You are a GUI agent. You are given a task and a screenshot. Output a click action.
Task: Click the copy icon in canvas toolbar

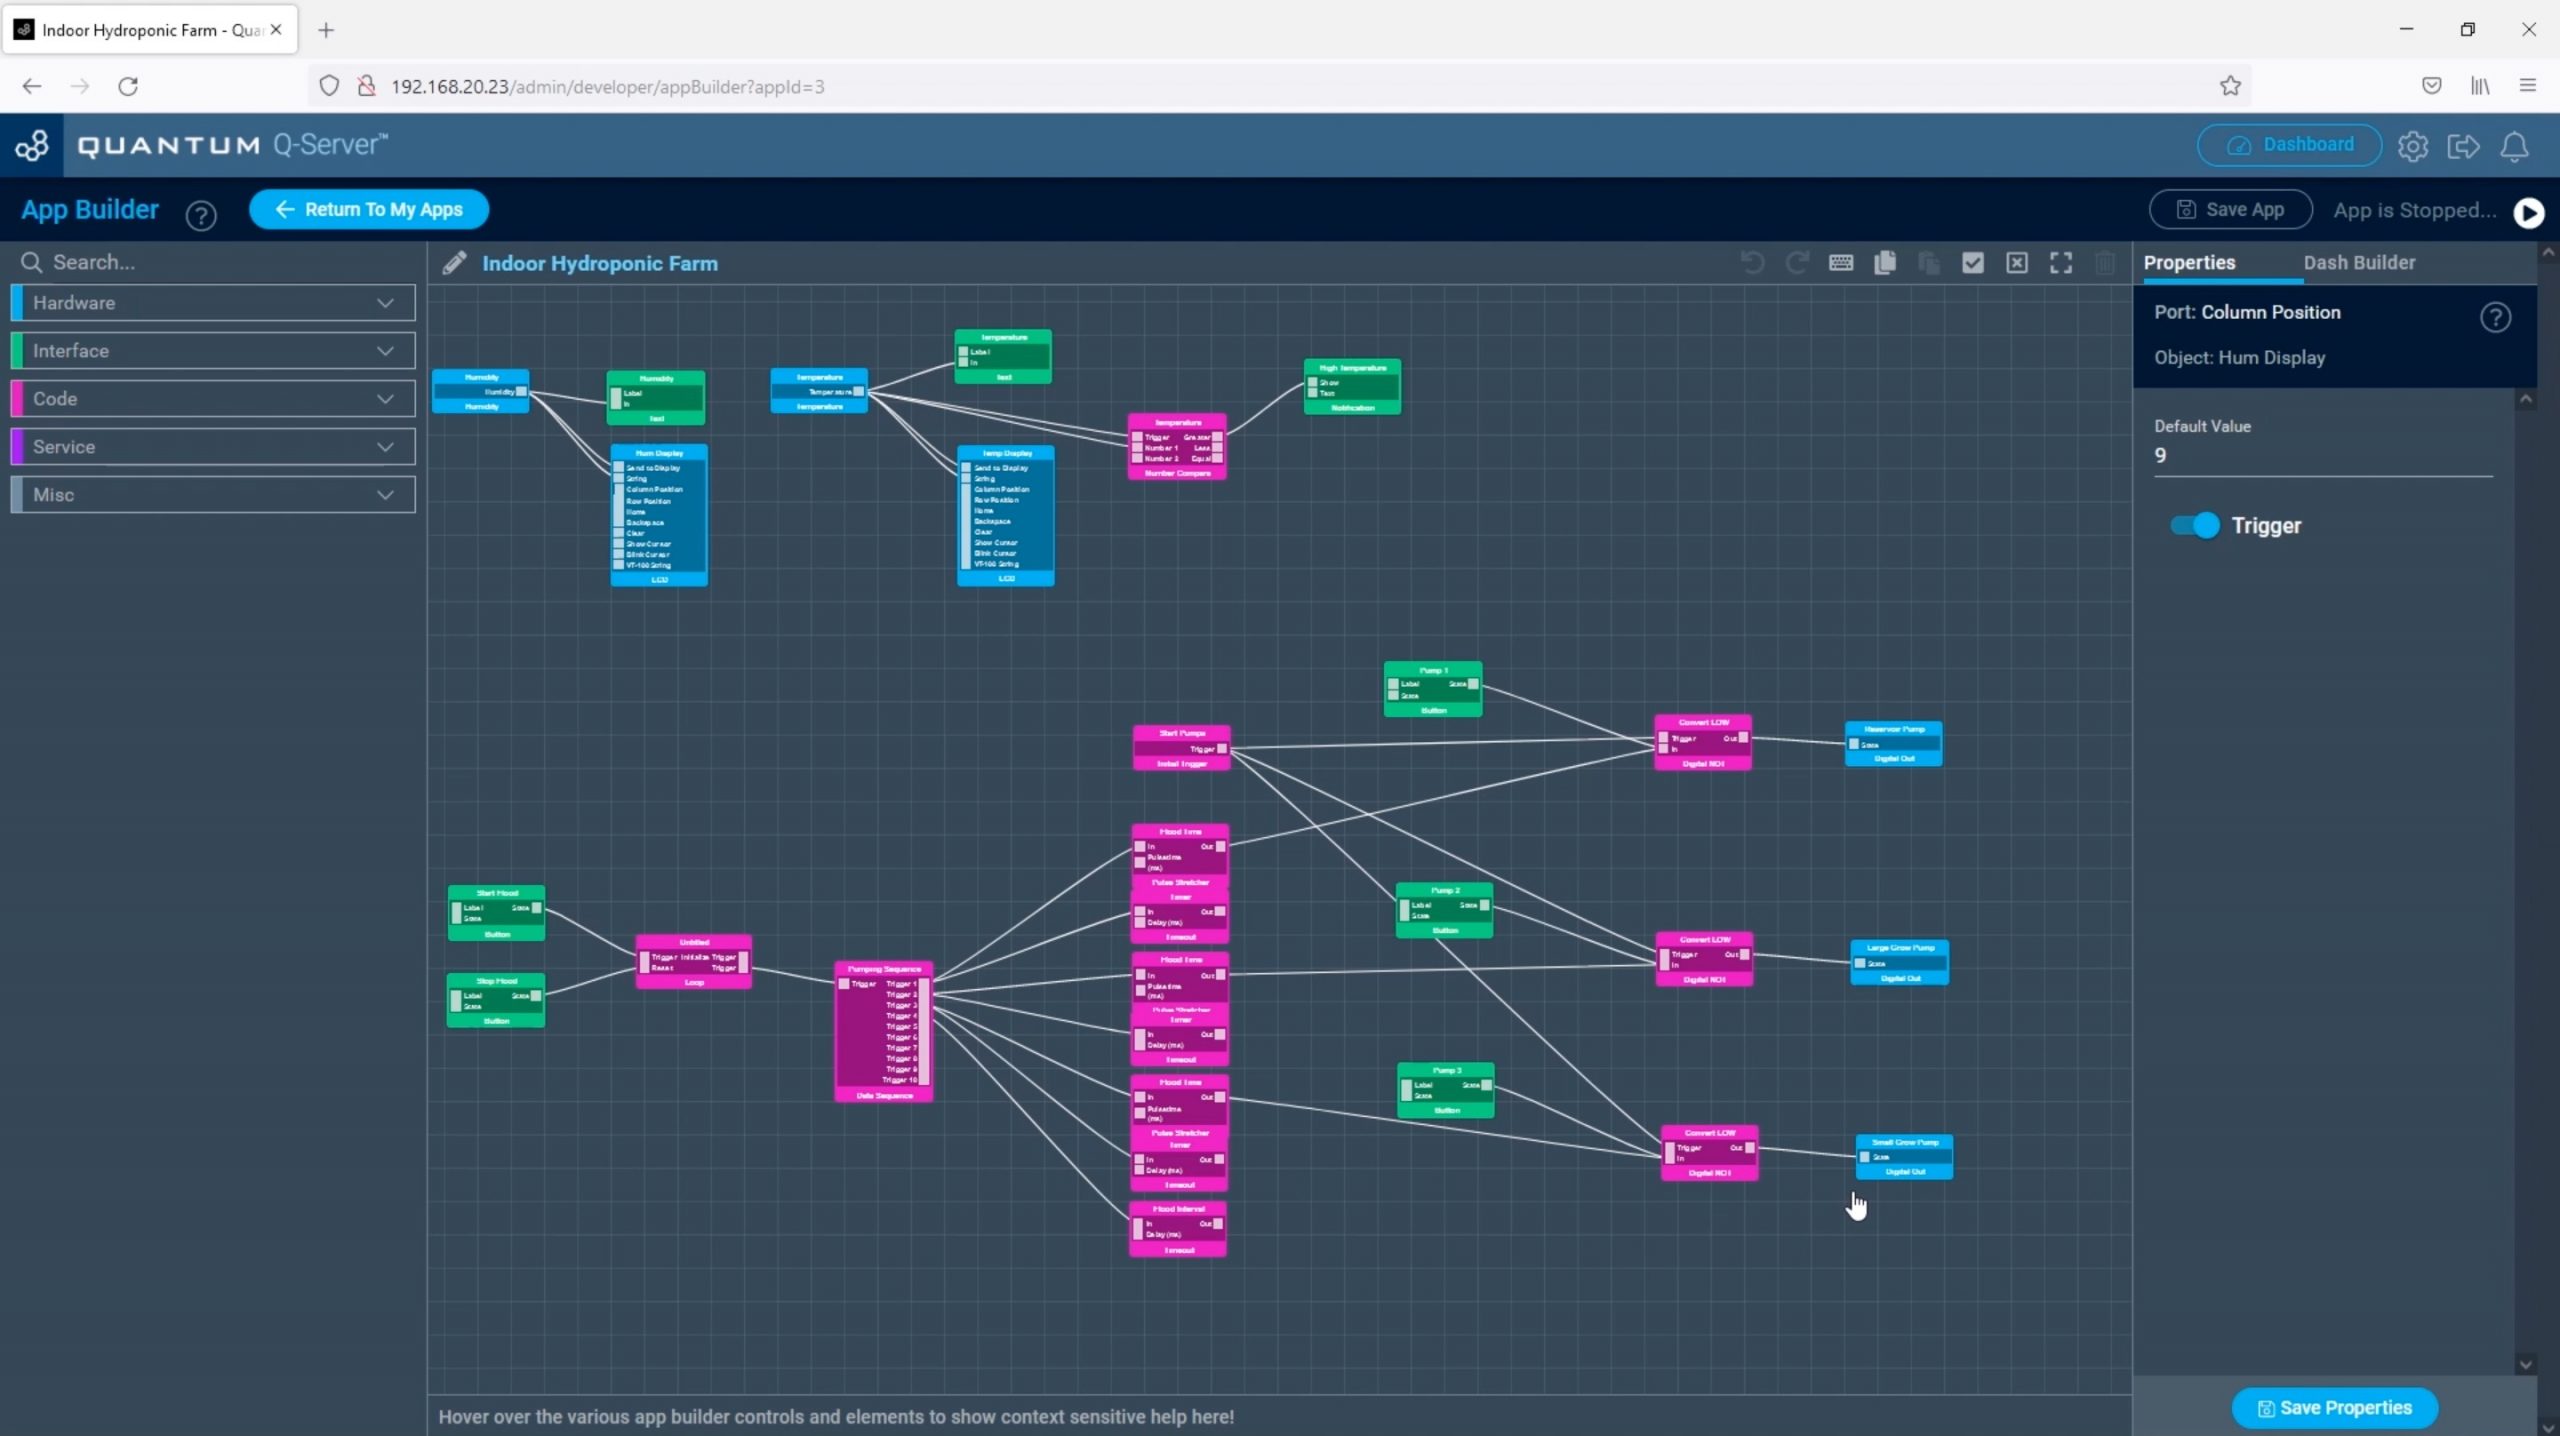1885,263
